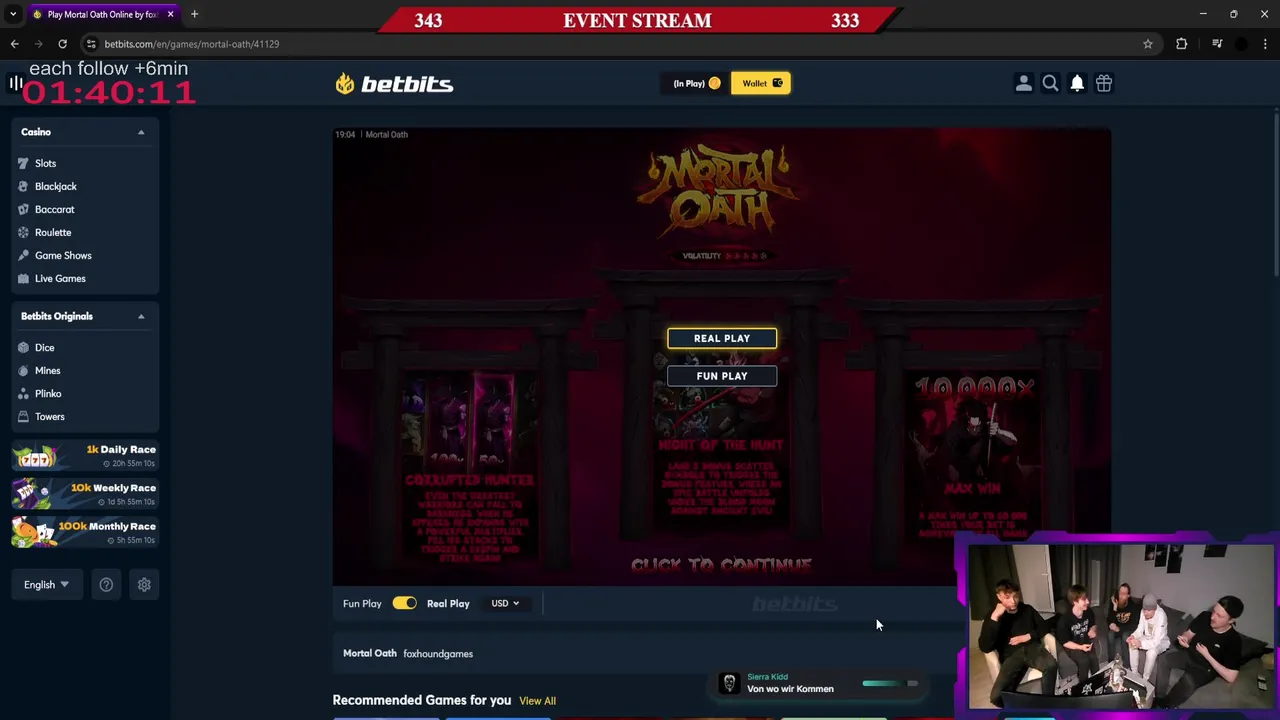Click the CLICK TO CONTINUE text

[721, 565]
